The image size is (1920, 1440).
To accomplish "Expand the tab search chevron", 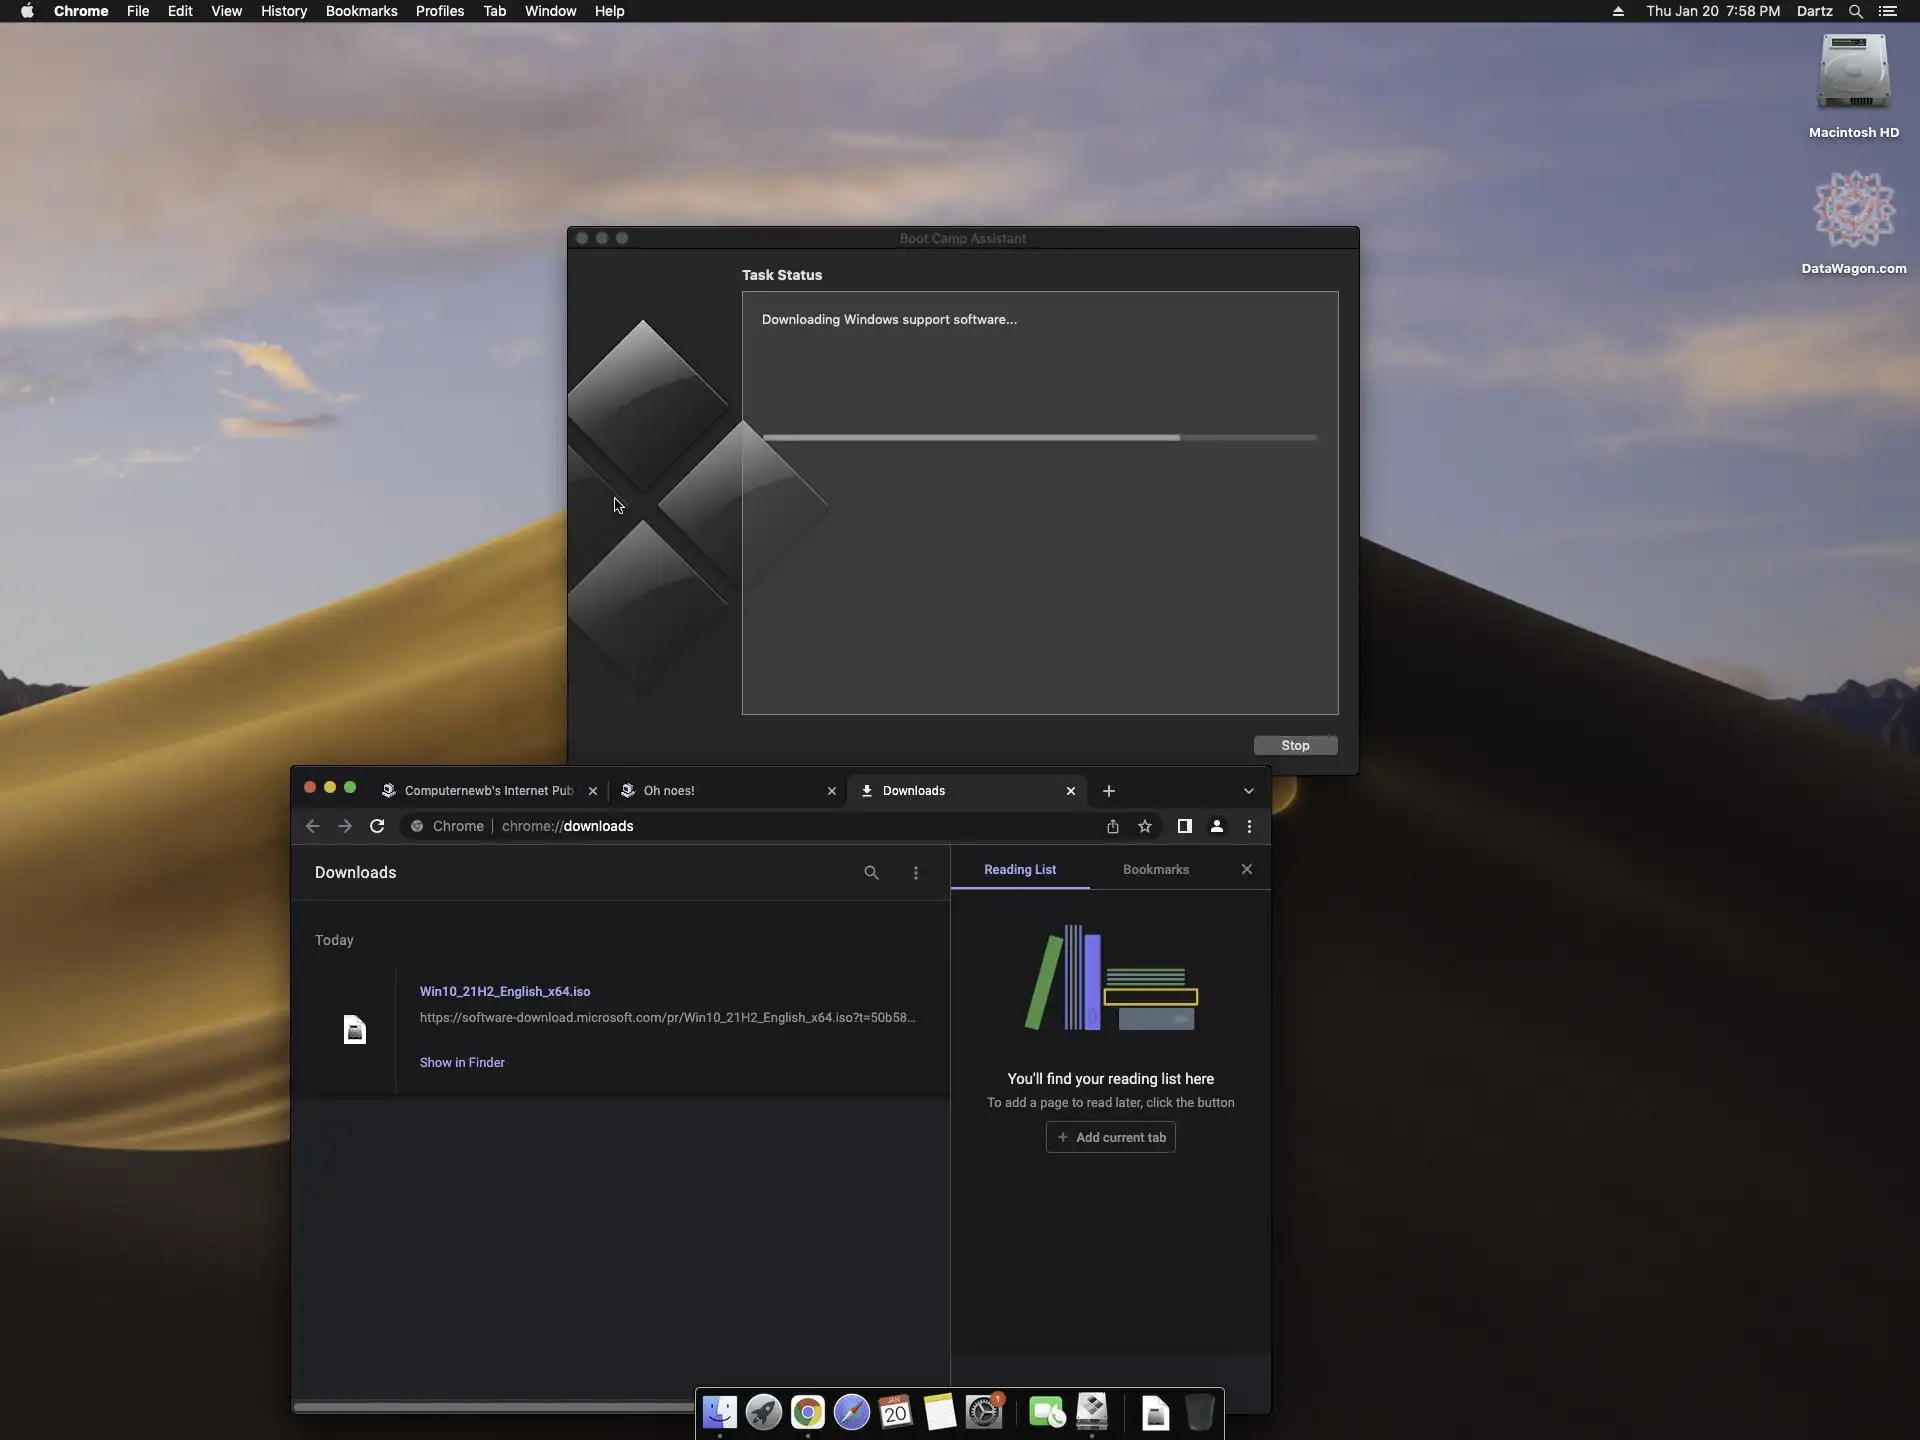I will click(1248, 791).
